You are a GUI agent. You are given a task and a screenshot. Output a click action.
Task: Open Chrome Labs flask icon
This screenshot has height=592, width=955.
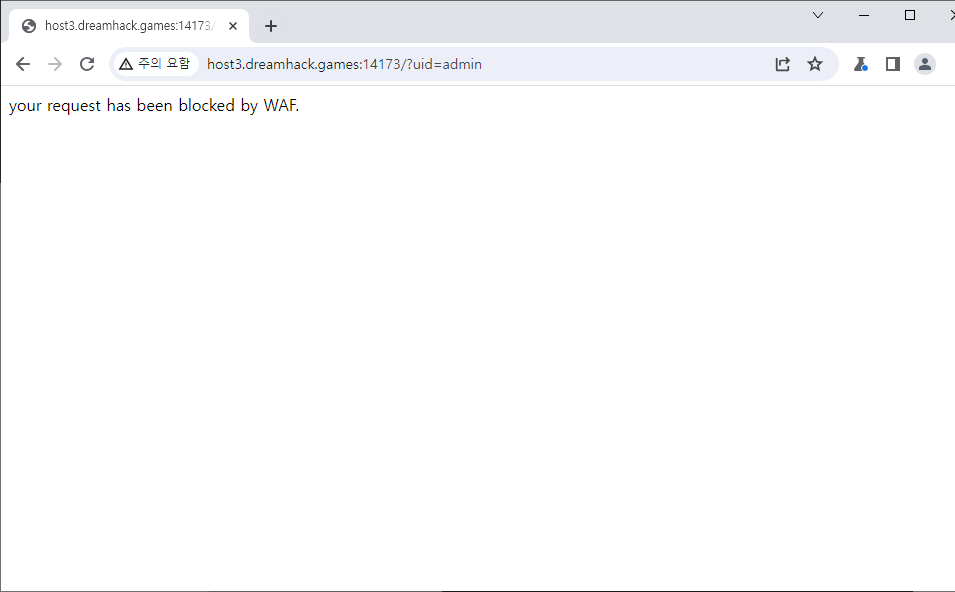point(860,64)
